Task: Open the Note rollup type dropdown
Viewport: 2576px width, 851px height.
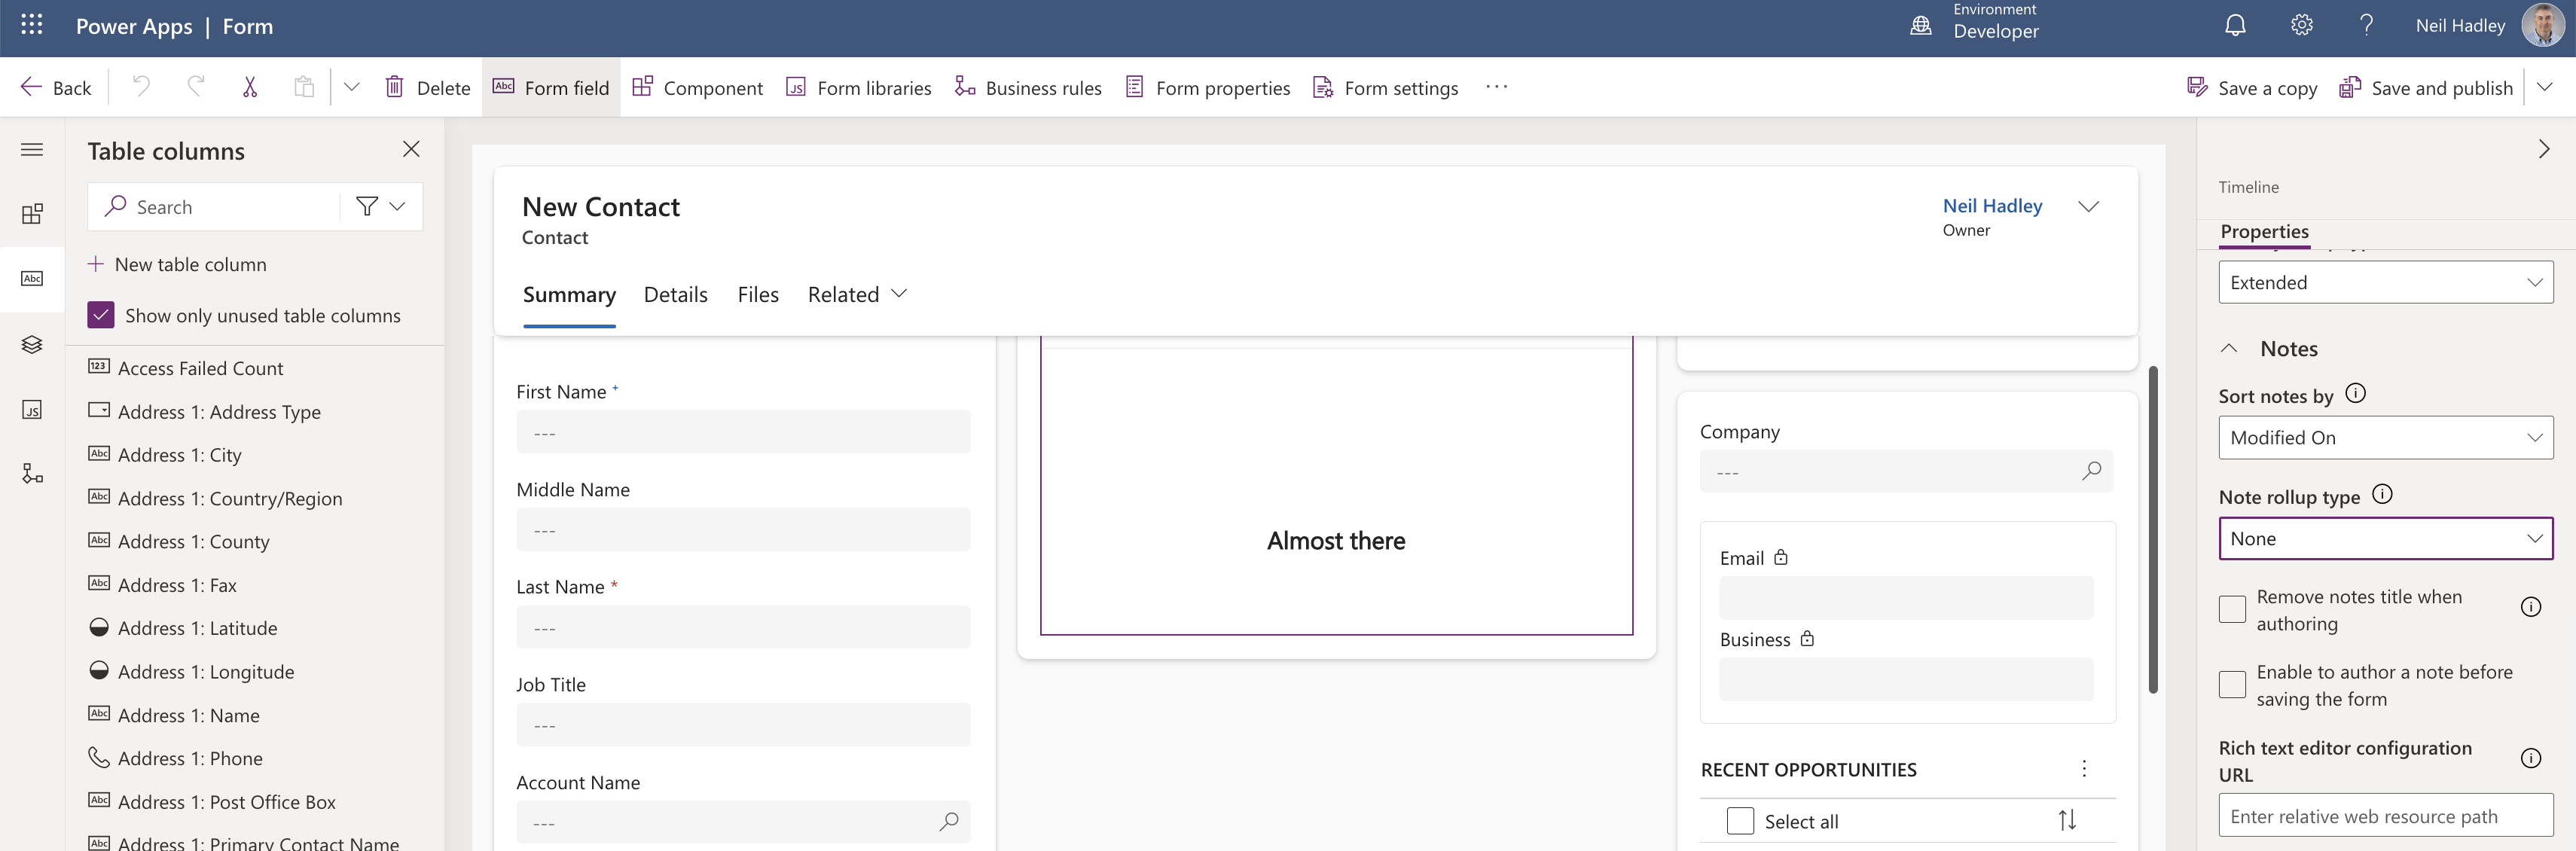Action: [x=2385, y=539]
